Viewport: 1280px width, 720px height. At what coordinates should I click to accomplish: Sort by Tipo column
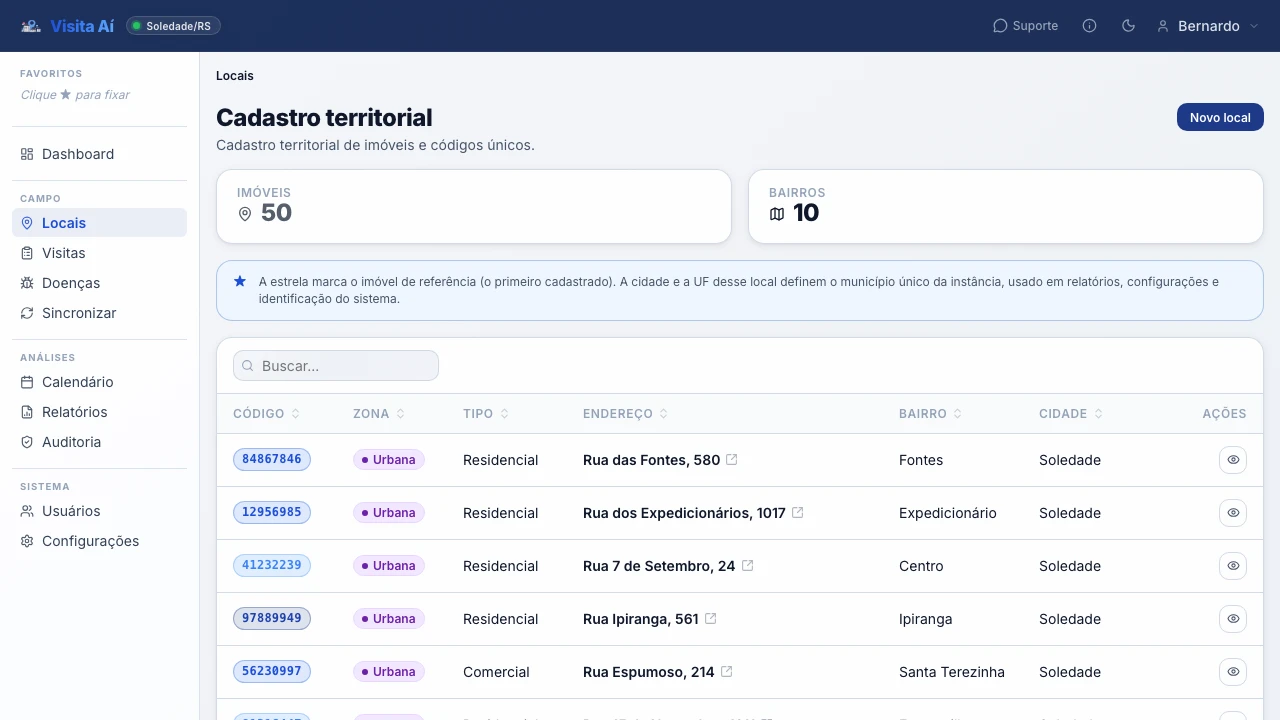[x=486, y=414]
